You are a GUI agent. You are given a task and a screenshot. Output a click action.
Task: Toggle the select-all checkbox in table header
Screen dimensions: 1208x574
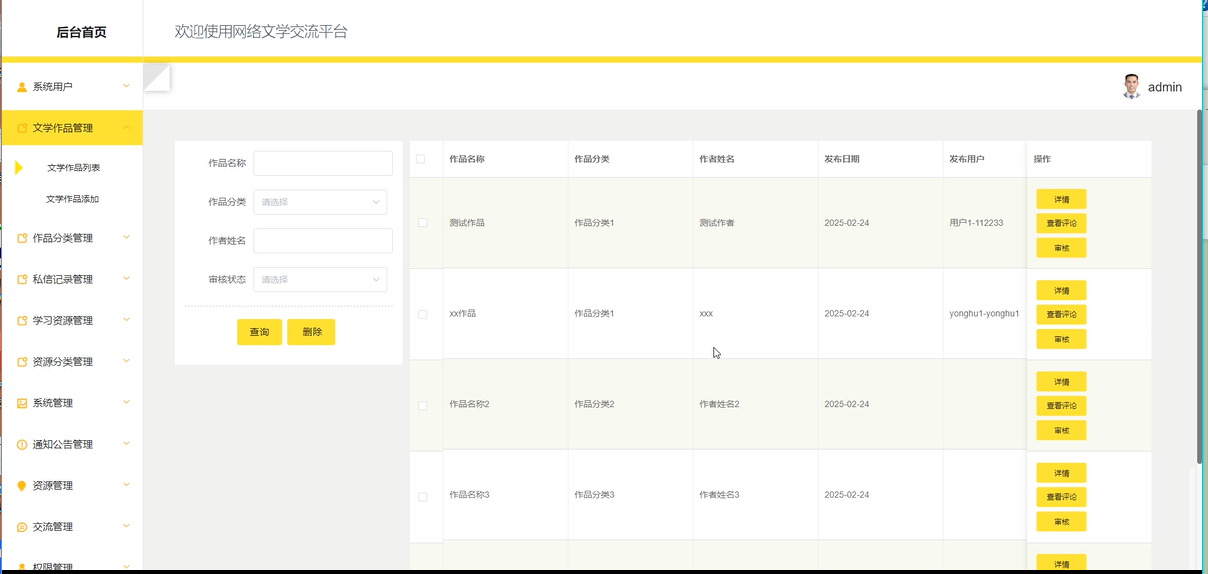[420, 159]
